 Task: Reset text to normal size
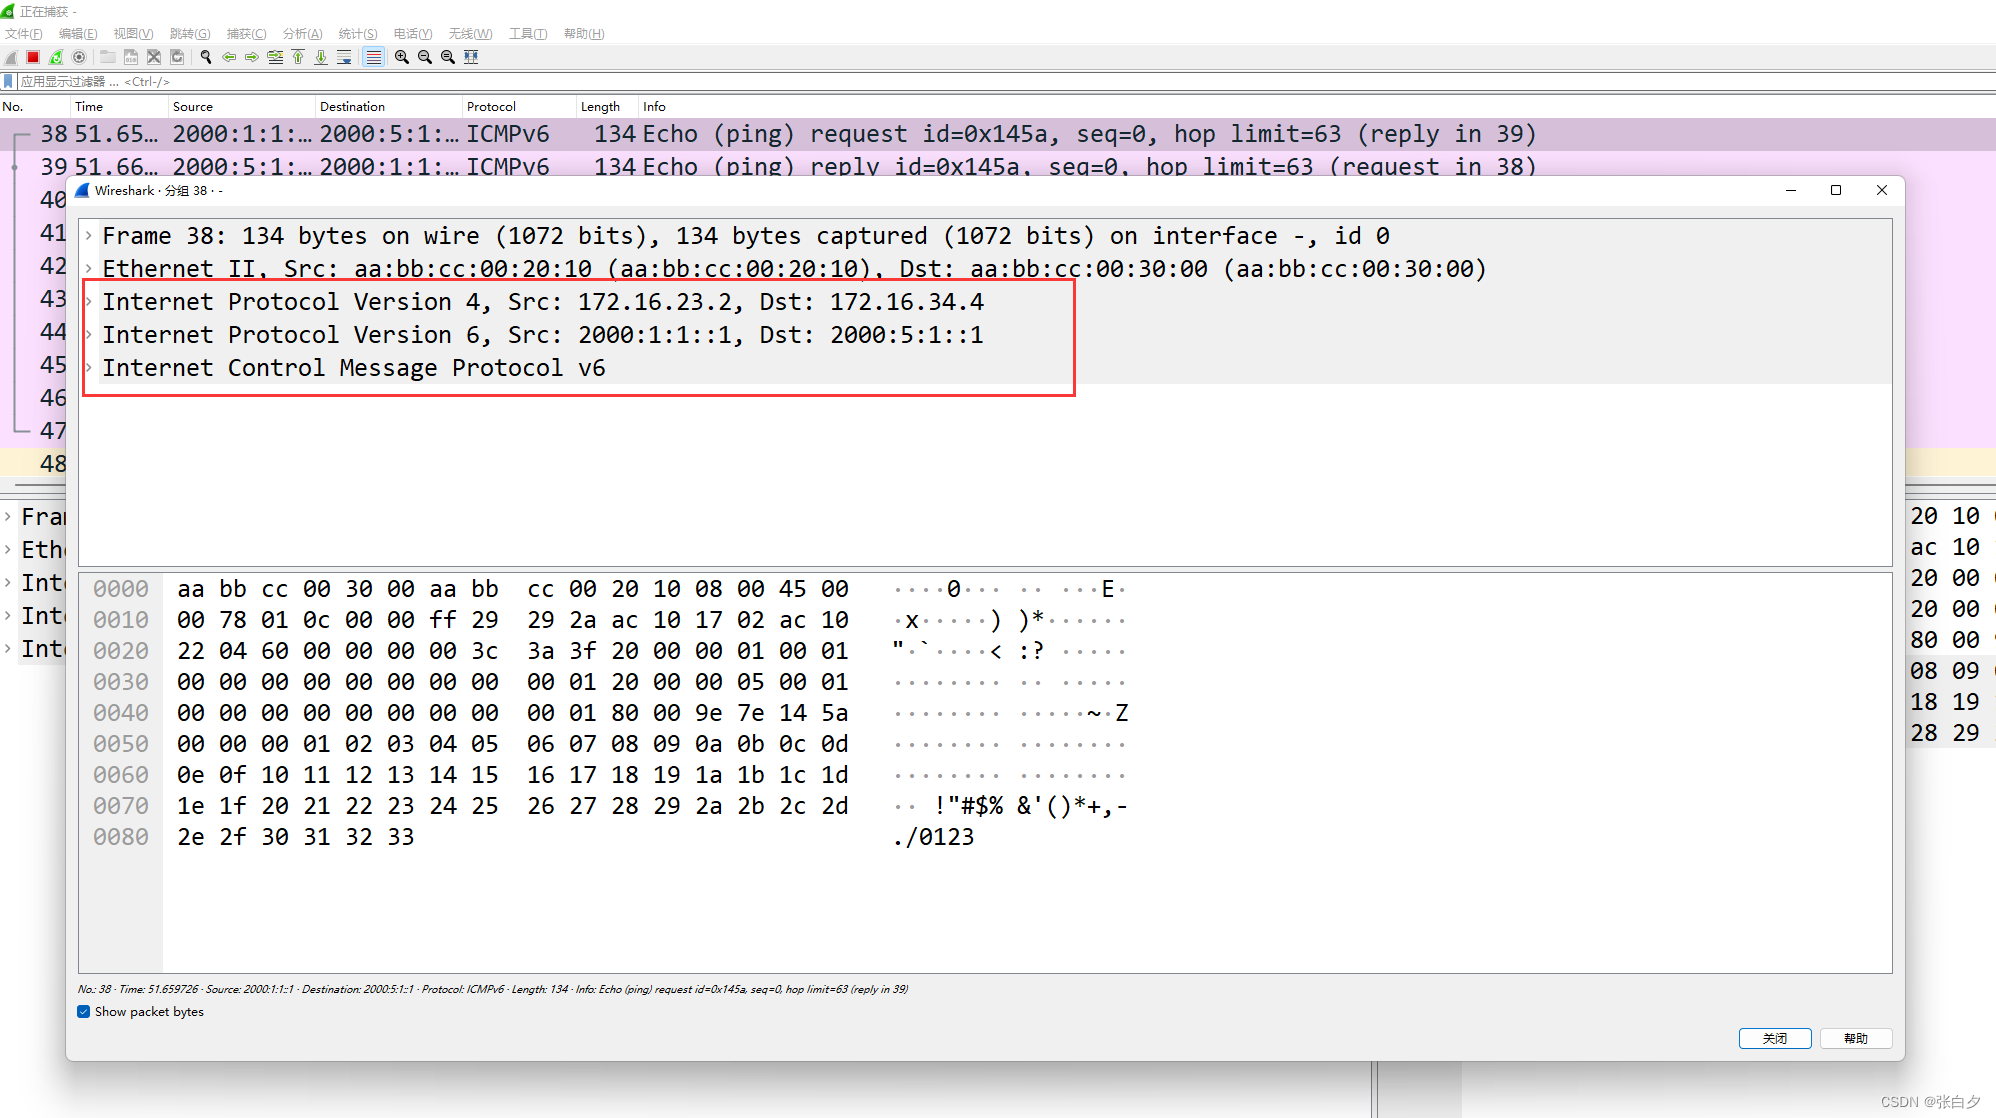448,57
